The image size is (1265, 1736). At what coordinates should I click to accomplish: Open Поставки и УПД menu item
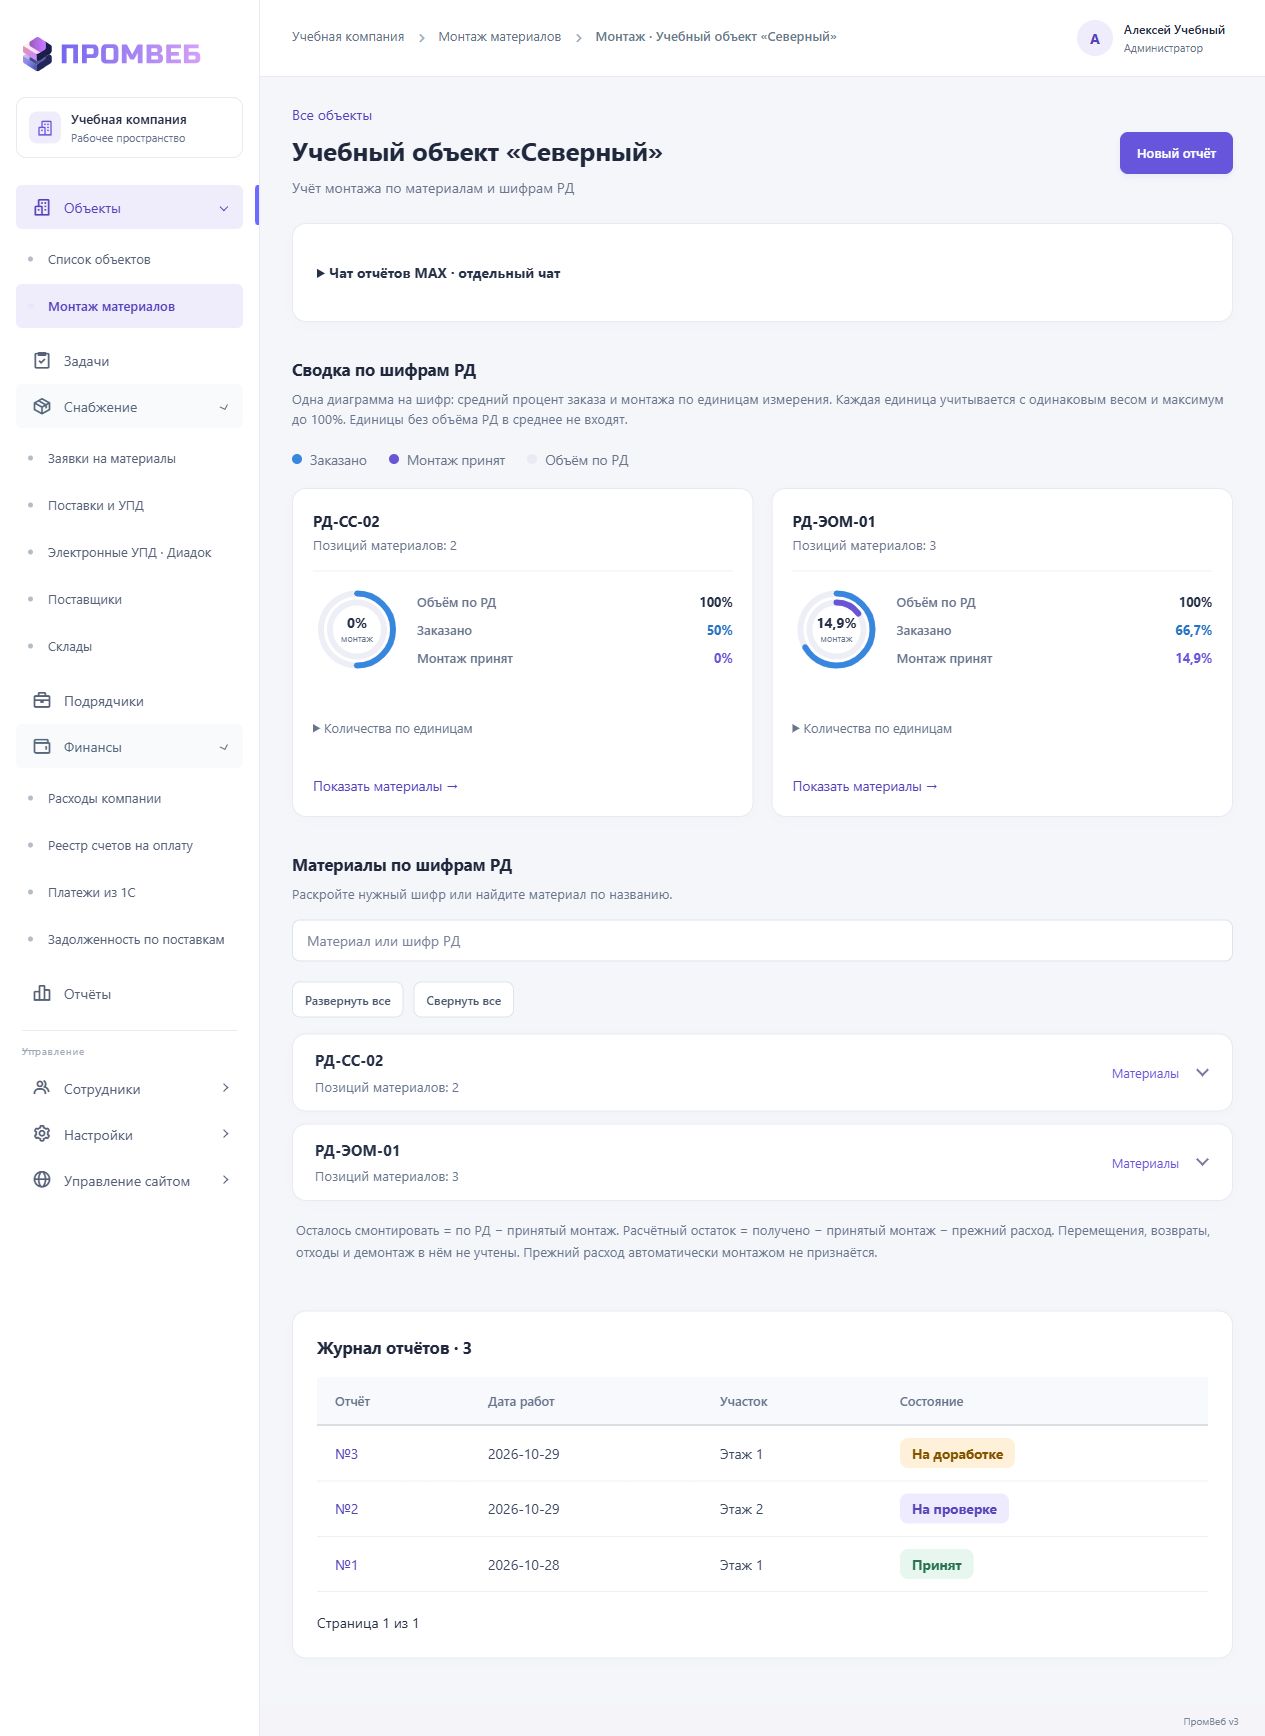[x=96, y=506]
